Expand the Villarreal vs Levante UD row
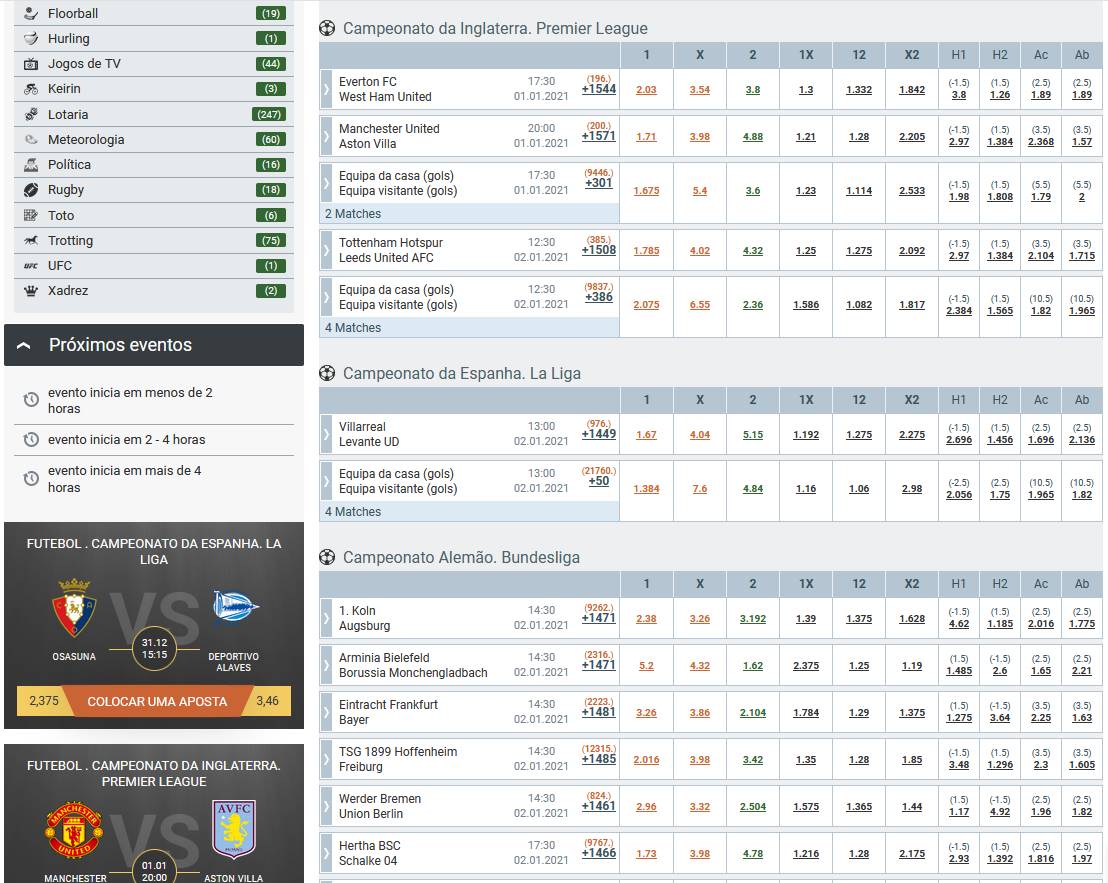 pyautogui.click(x=326, y=434)
